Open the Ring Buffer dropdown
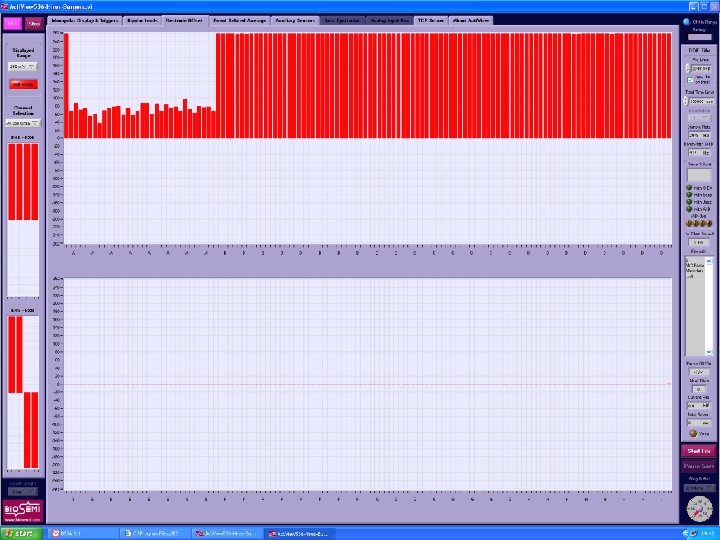Image resolution: width=720 pixels, height=540 pixels. pyautogui.click(x=699, y=488)
